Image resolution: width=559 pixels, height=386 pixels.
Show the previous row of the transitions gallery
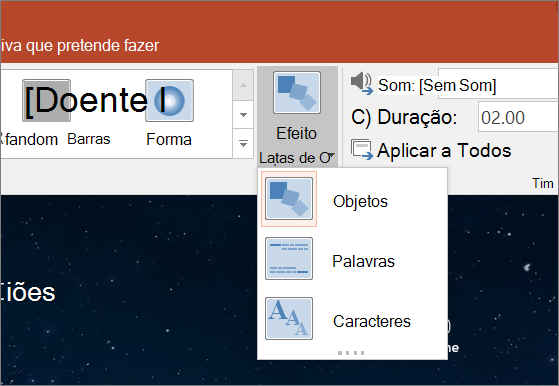tap(243, 85)
